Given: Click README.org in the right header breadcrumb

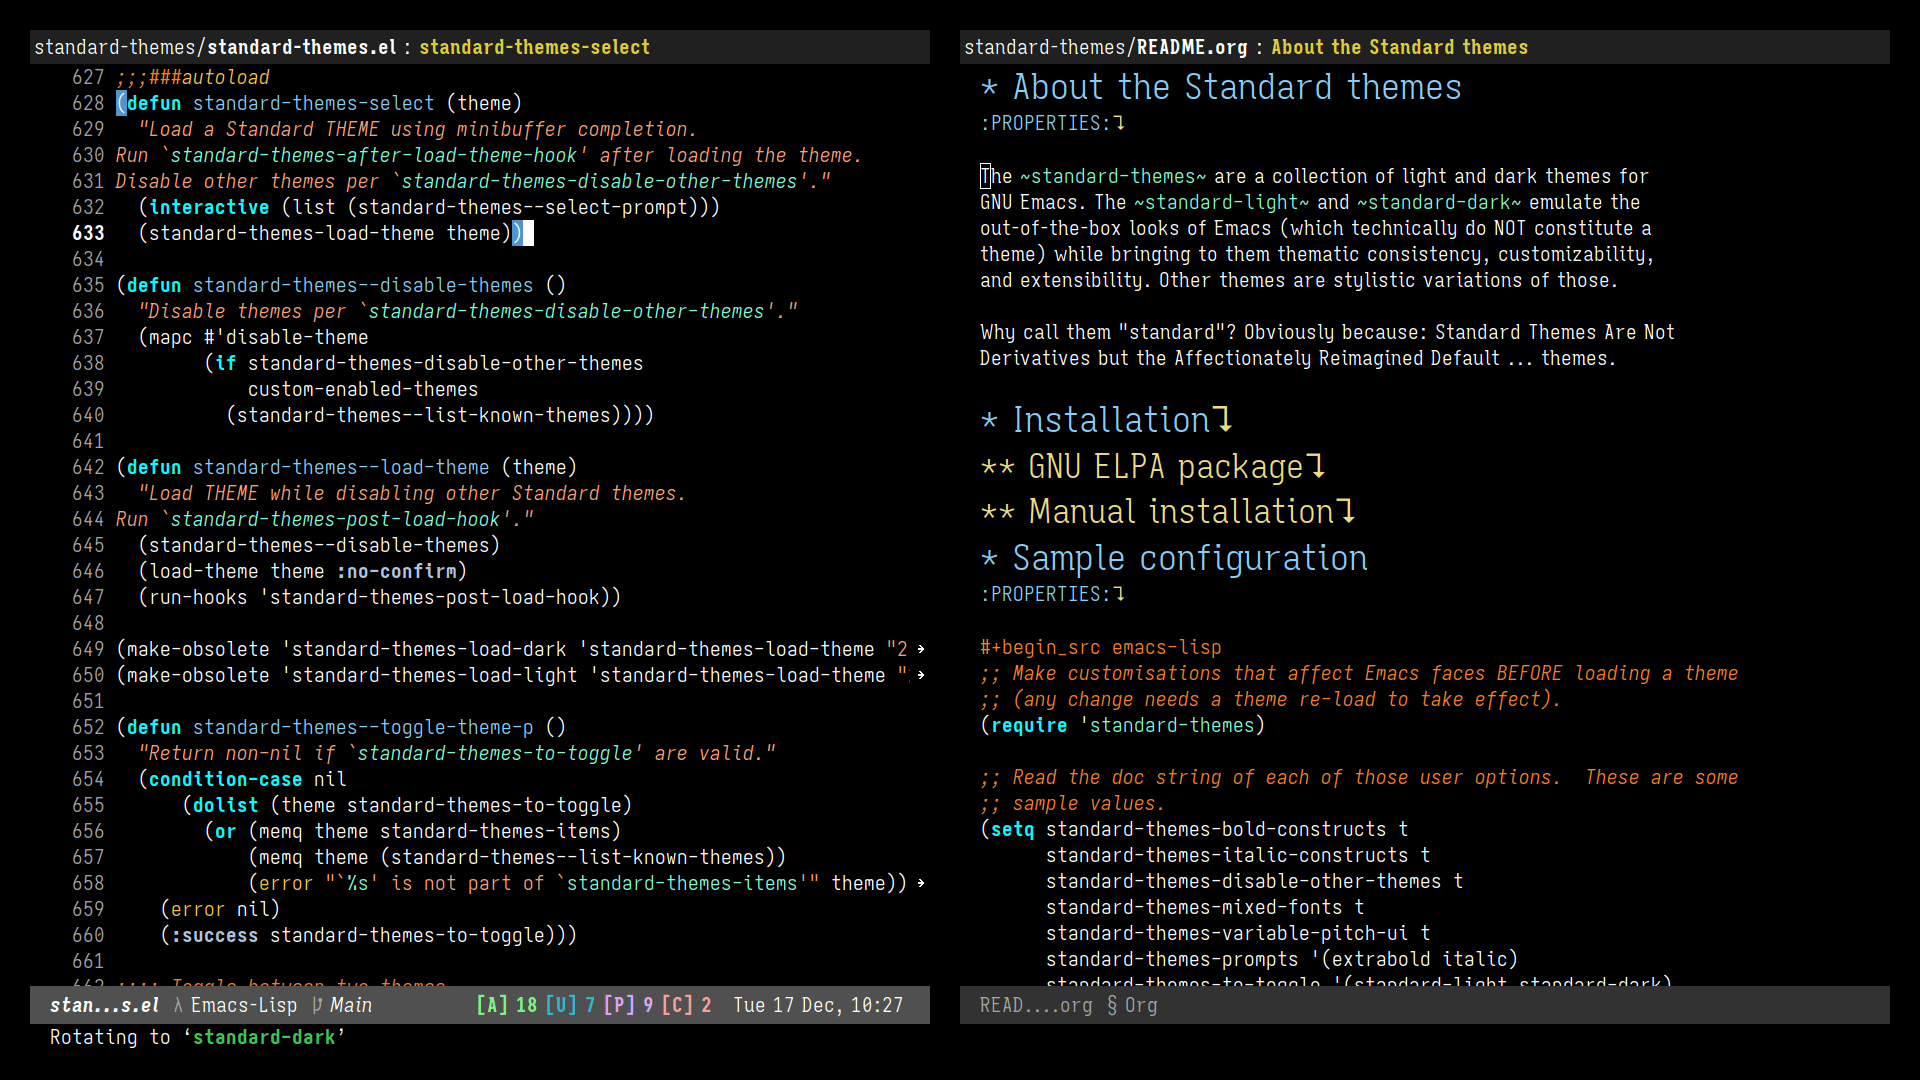Looking at the screenshot, I should [x=1192, y=47].
